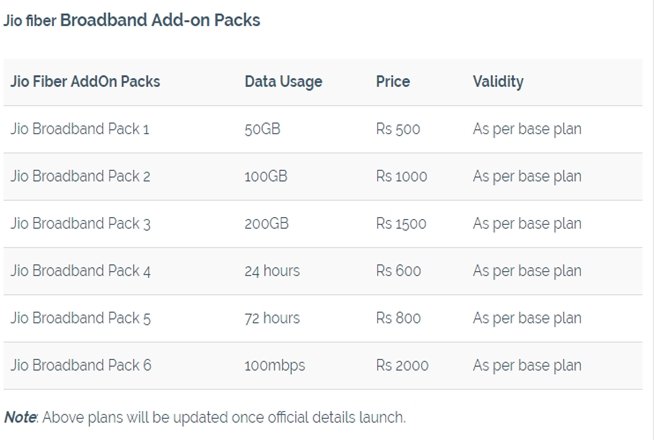
Task: Click the Jio Broadband Pack 1 cell
Action: tap(80, 129)
